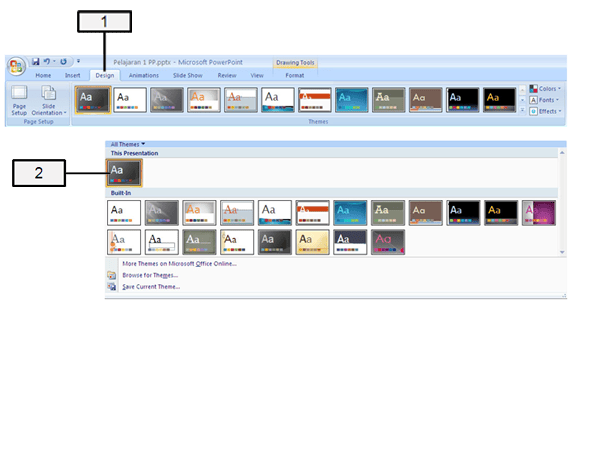Choose Civic blue-gray theme in Built-In gallery
This screenshot has height=470, width=590.
(237, 213)
